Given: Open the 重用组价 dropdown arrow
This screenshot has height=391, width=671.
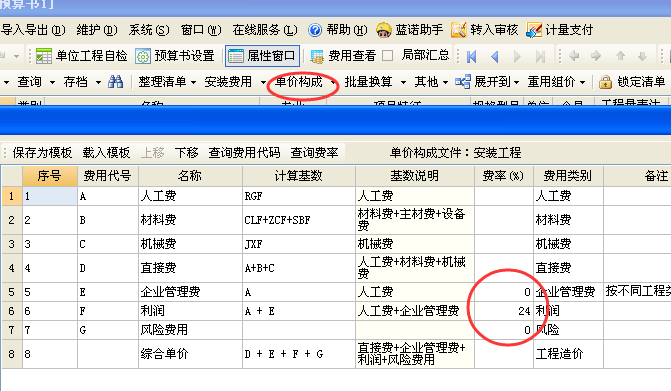Looking at the screenshot, I should [x=582, y=82].
